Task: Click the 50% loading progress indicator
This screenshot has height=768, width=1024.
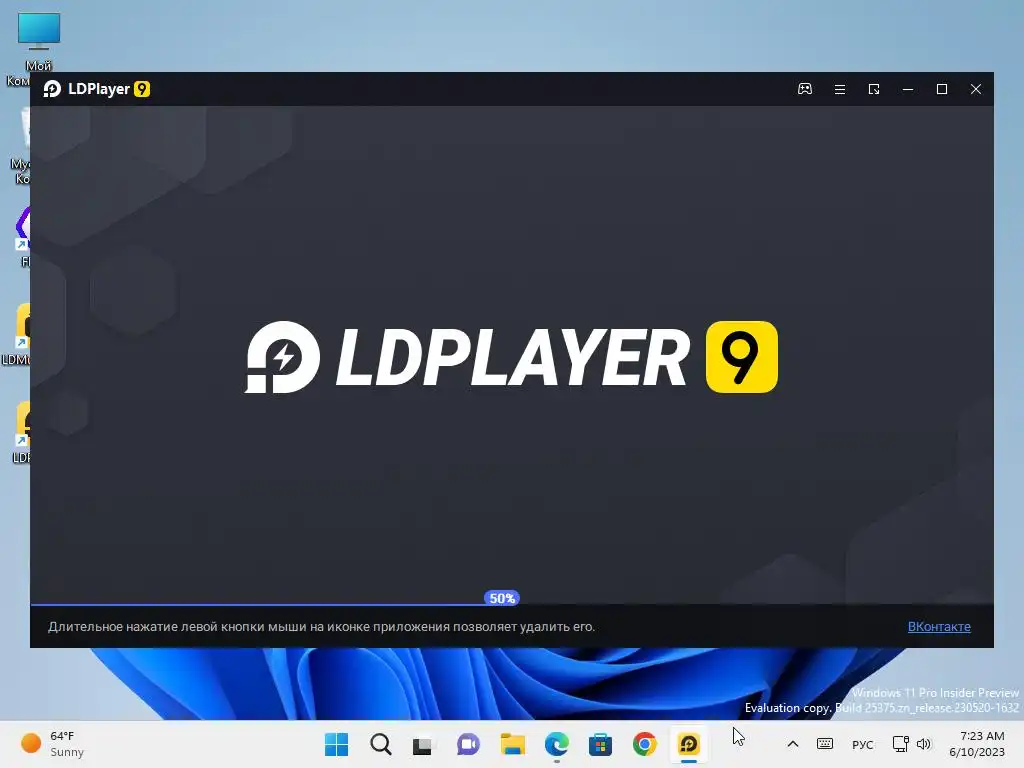Action: pyautogui.click(x=502, y=598)
